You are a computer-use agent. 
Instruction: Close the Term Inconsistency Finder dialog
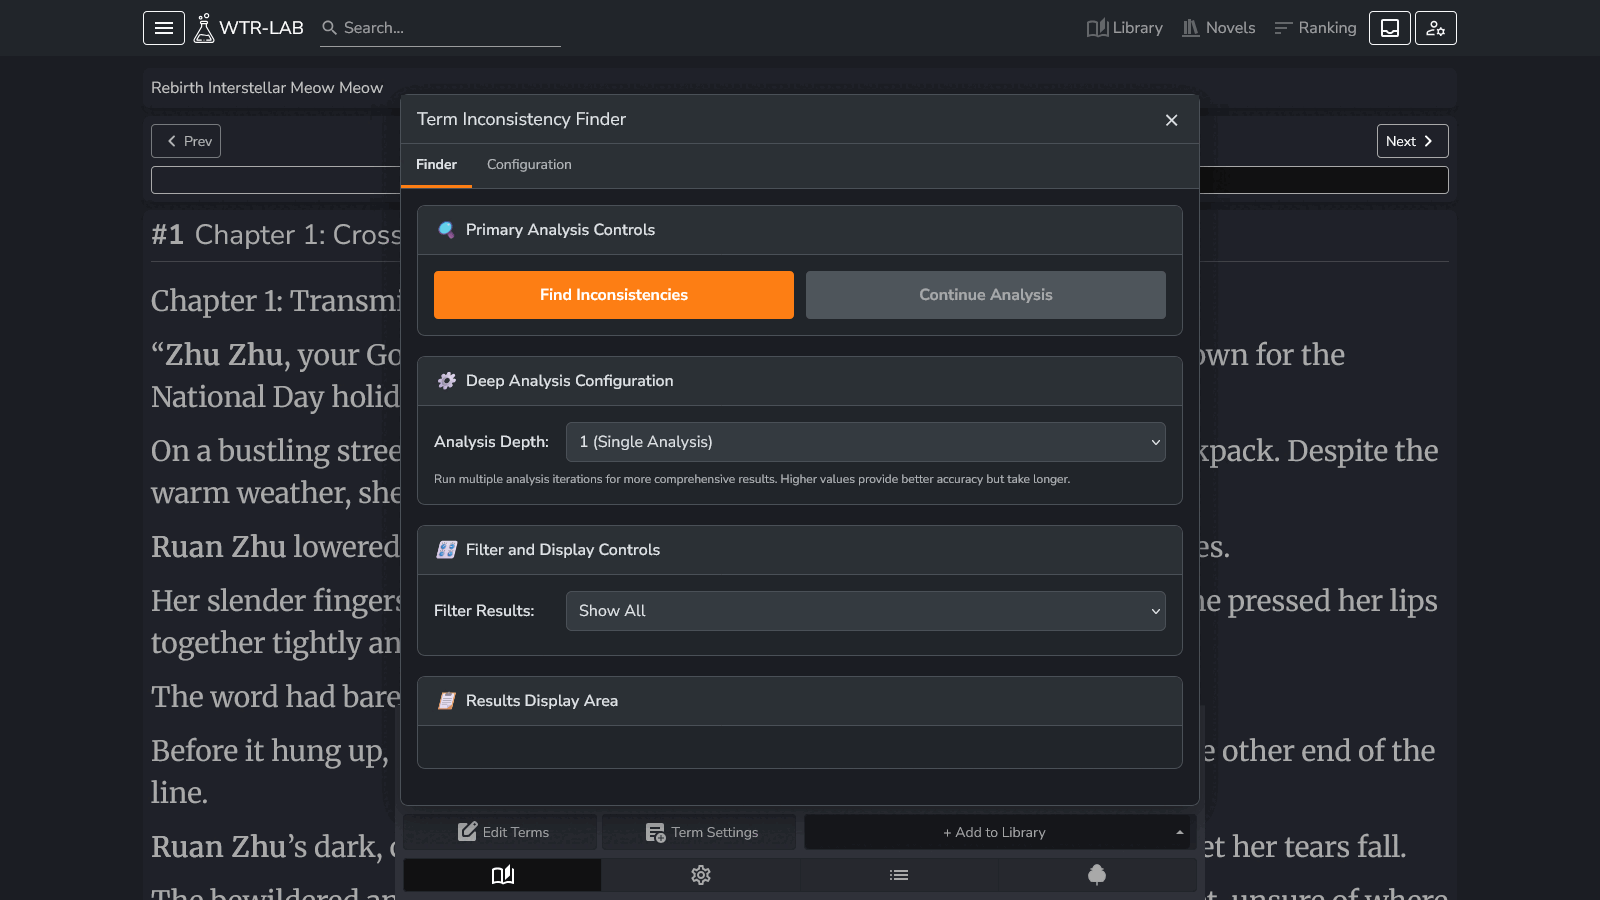click(x=1171, y=120)
